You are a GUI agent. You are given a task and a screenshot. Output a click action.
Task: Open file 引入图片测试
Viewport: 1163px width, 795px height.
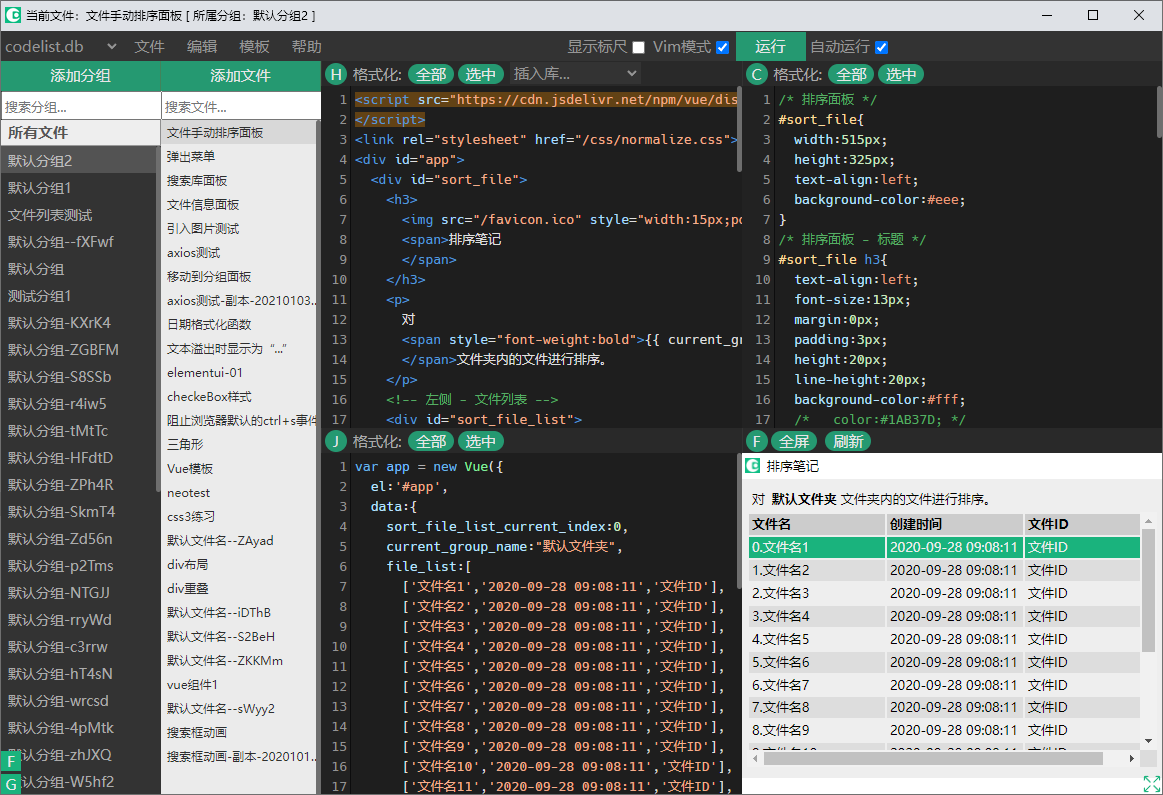239,228
